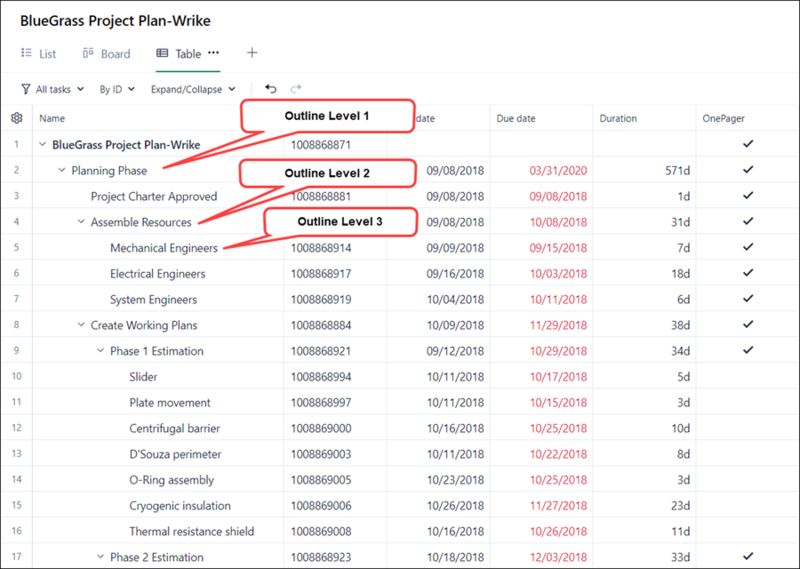The image size is (800, 569).
Task: Click the undo arrow icon
Action: tap(270, 89)
